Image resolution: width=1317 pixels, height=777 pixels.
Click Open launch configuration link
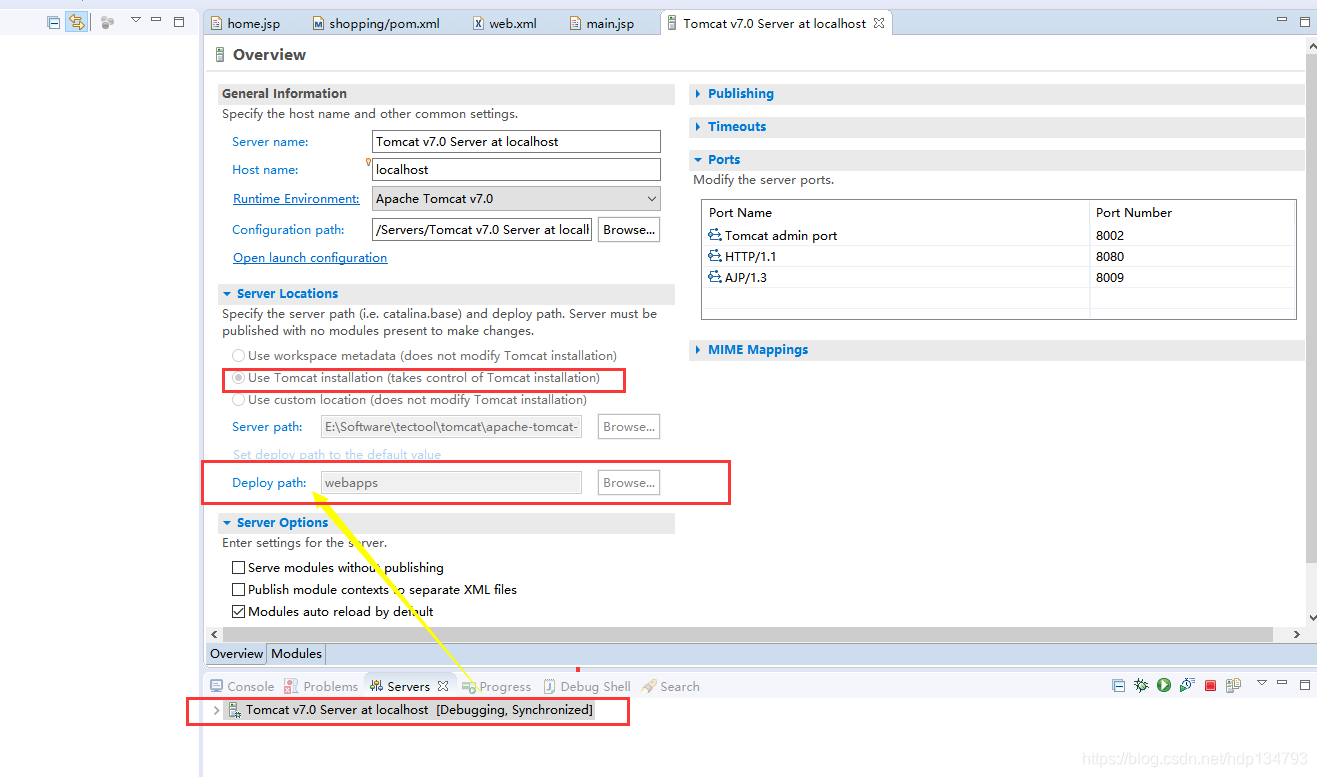310,258
